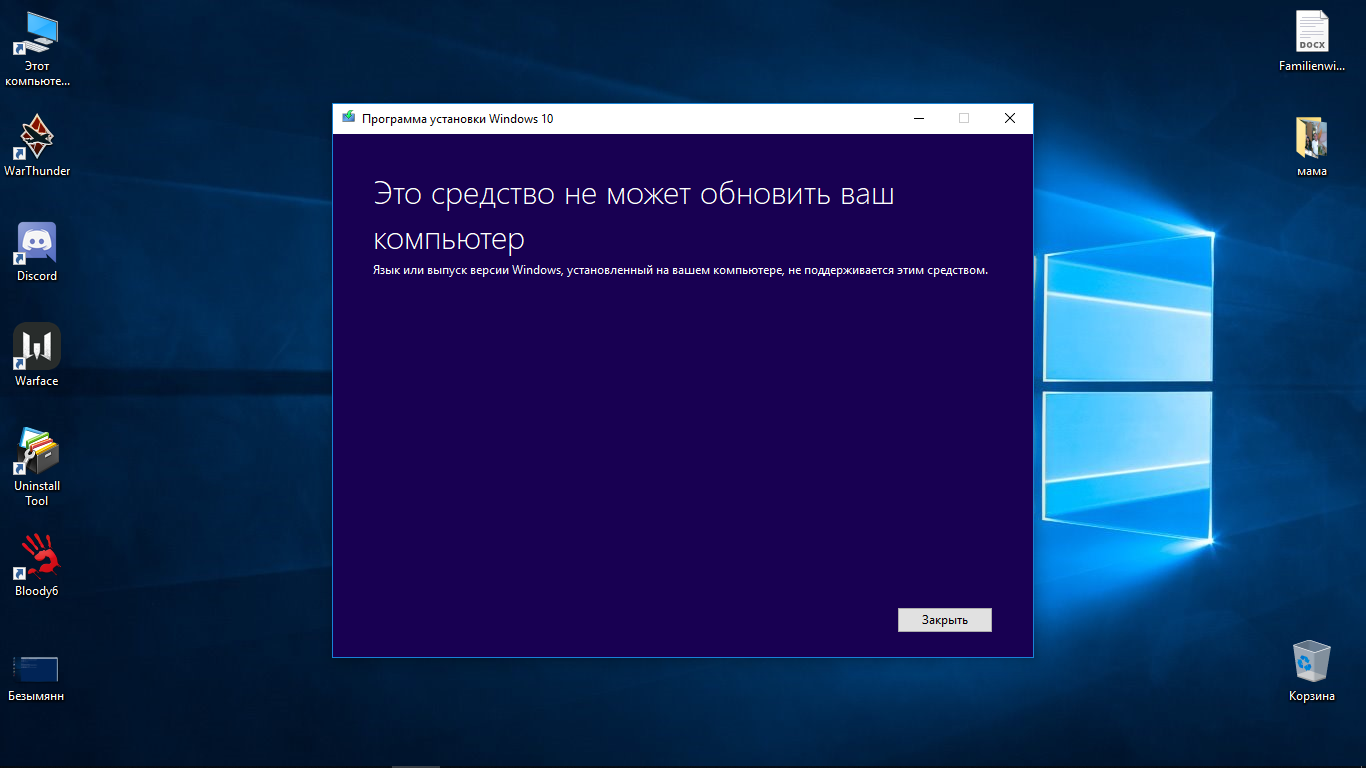Image resolution: width=1366 pixels, height=768 pixels.
Task: Select the Familienwi... DOCX file icon
Action: 1311,42
